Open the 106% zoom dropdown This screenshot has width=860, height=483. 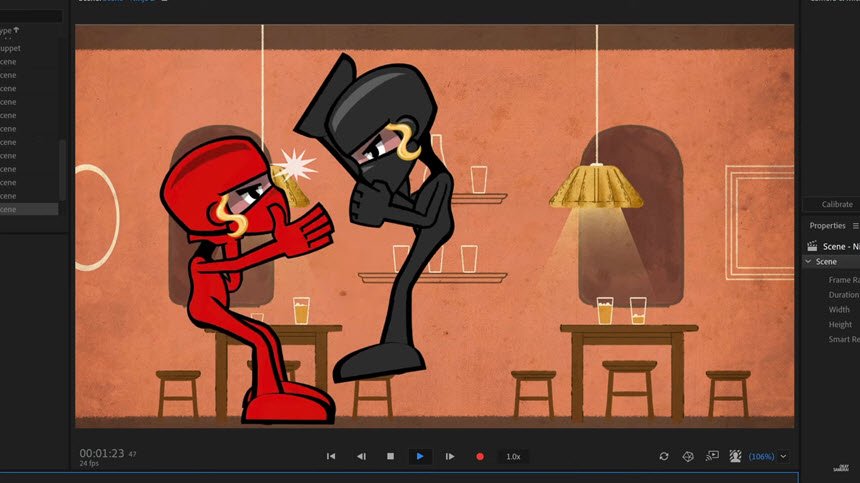click(x=761, y=456)
